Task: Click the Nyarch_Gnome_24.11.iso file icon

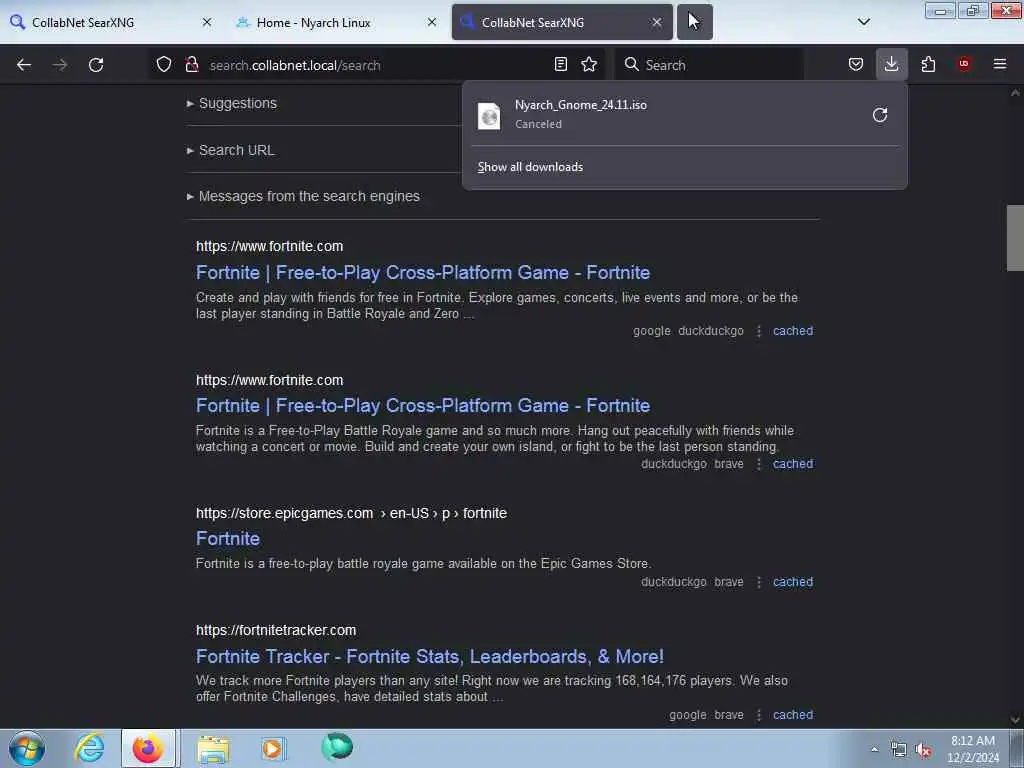Action: click(x=489, y=116)
